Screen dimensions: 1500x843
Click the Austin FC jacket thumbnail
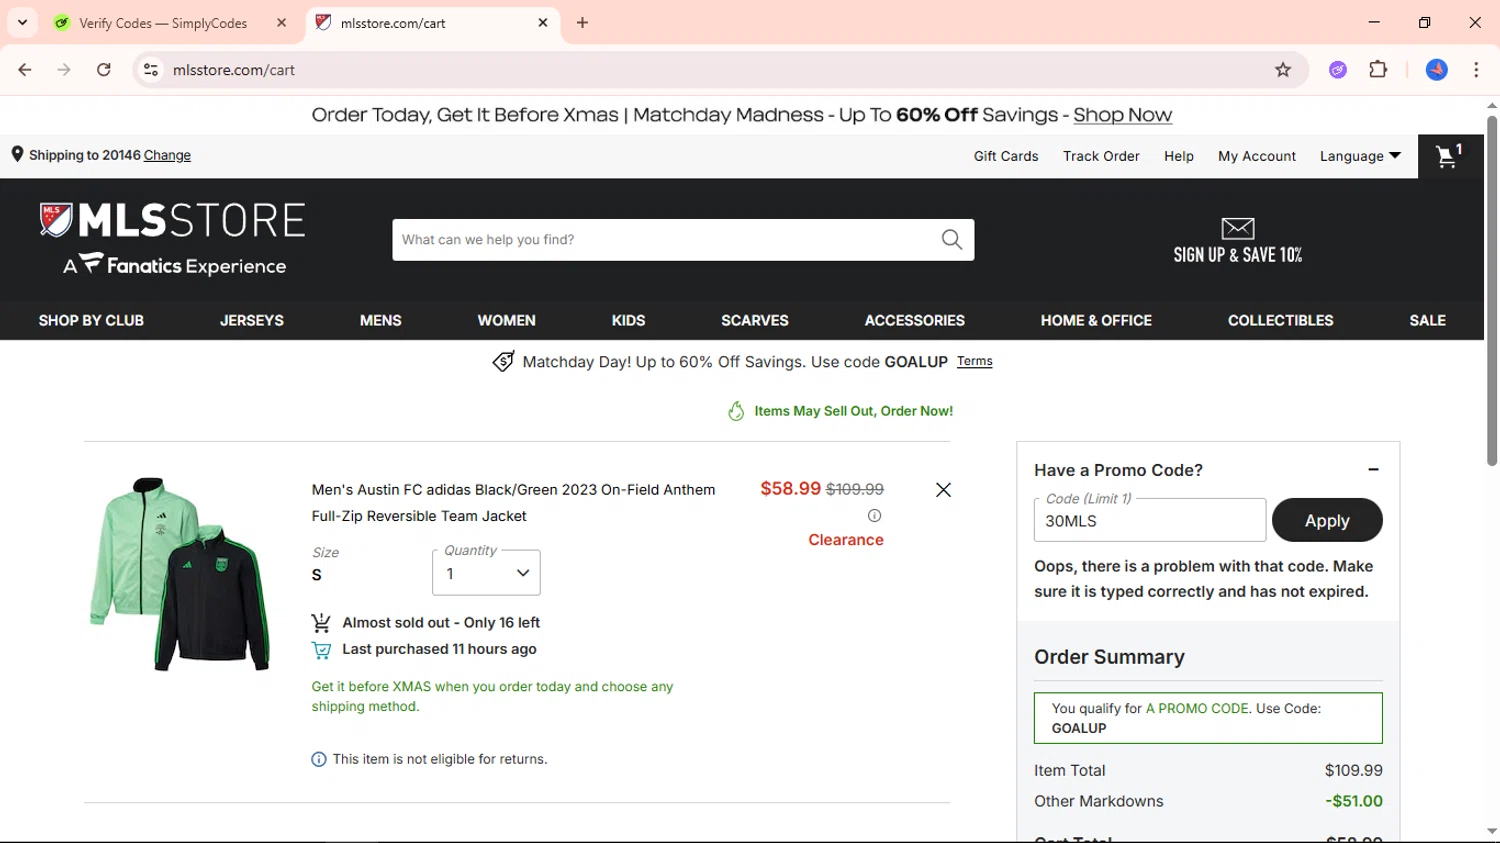click(180, 574)
